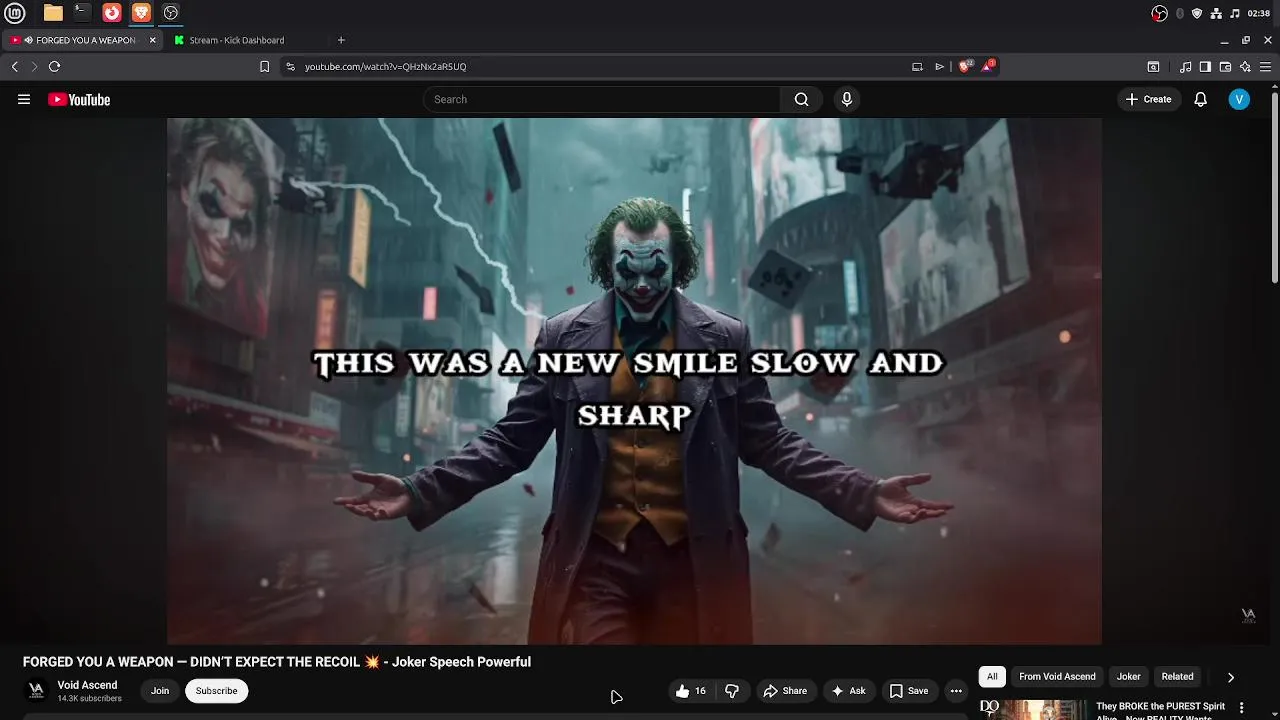Click the Void Ascend VA mark on the video
This screenshot has width=1280, height=720.
[x=1248, y=615]
